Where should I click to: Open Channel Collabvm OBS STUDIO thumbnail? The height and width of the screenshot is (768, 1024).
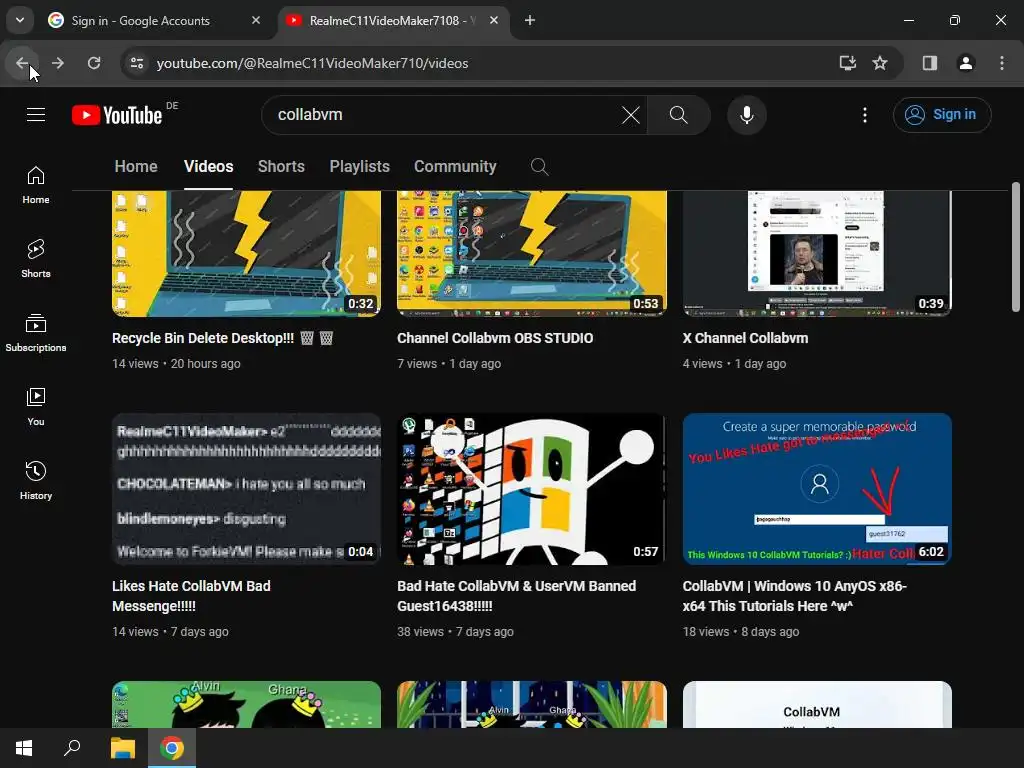click(532, 253)
